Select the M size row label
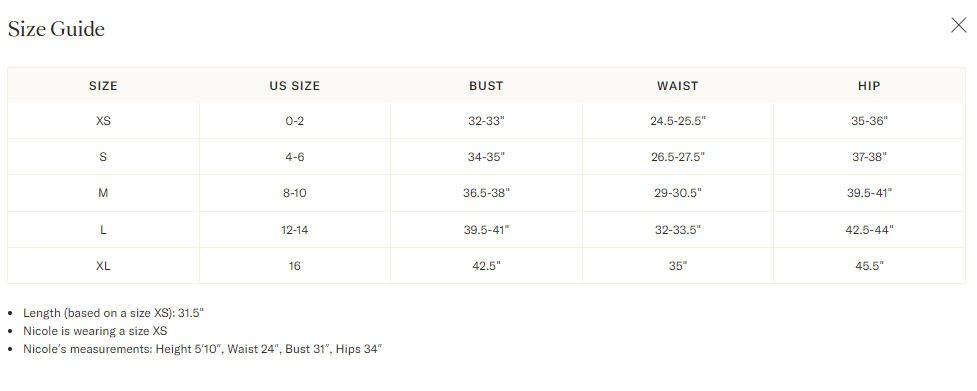Screen dimensions: 977x391 click(103, 193)
